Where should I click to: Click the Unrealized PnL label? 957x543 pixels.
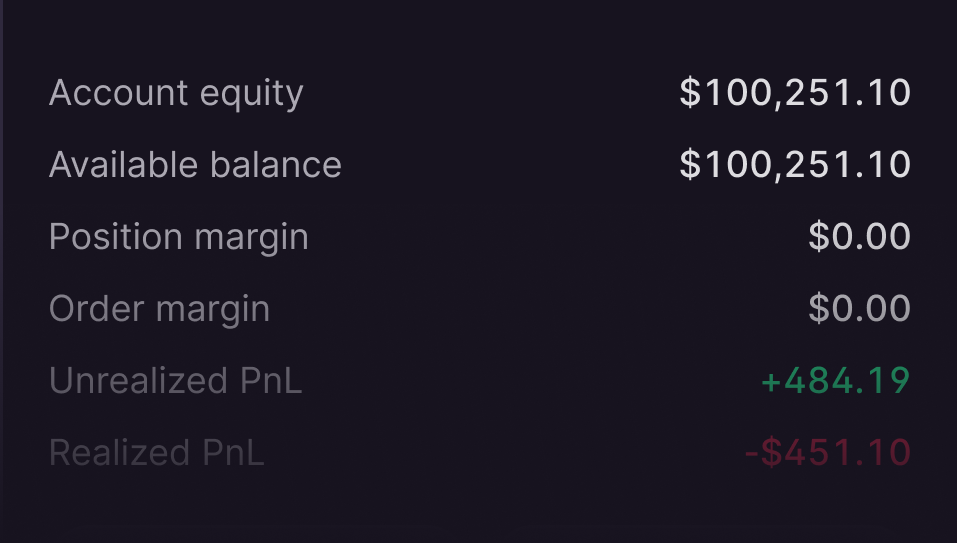click(x=175, y=381)
